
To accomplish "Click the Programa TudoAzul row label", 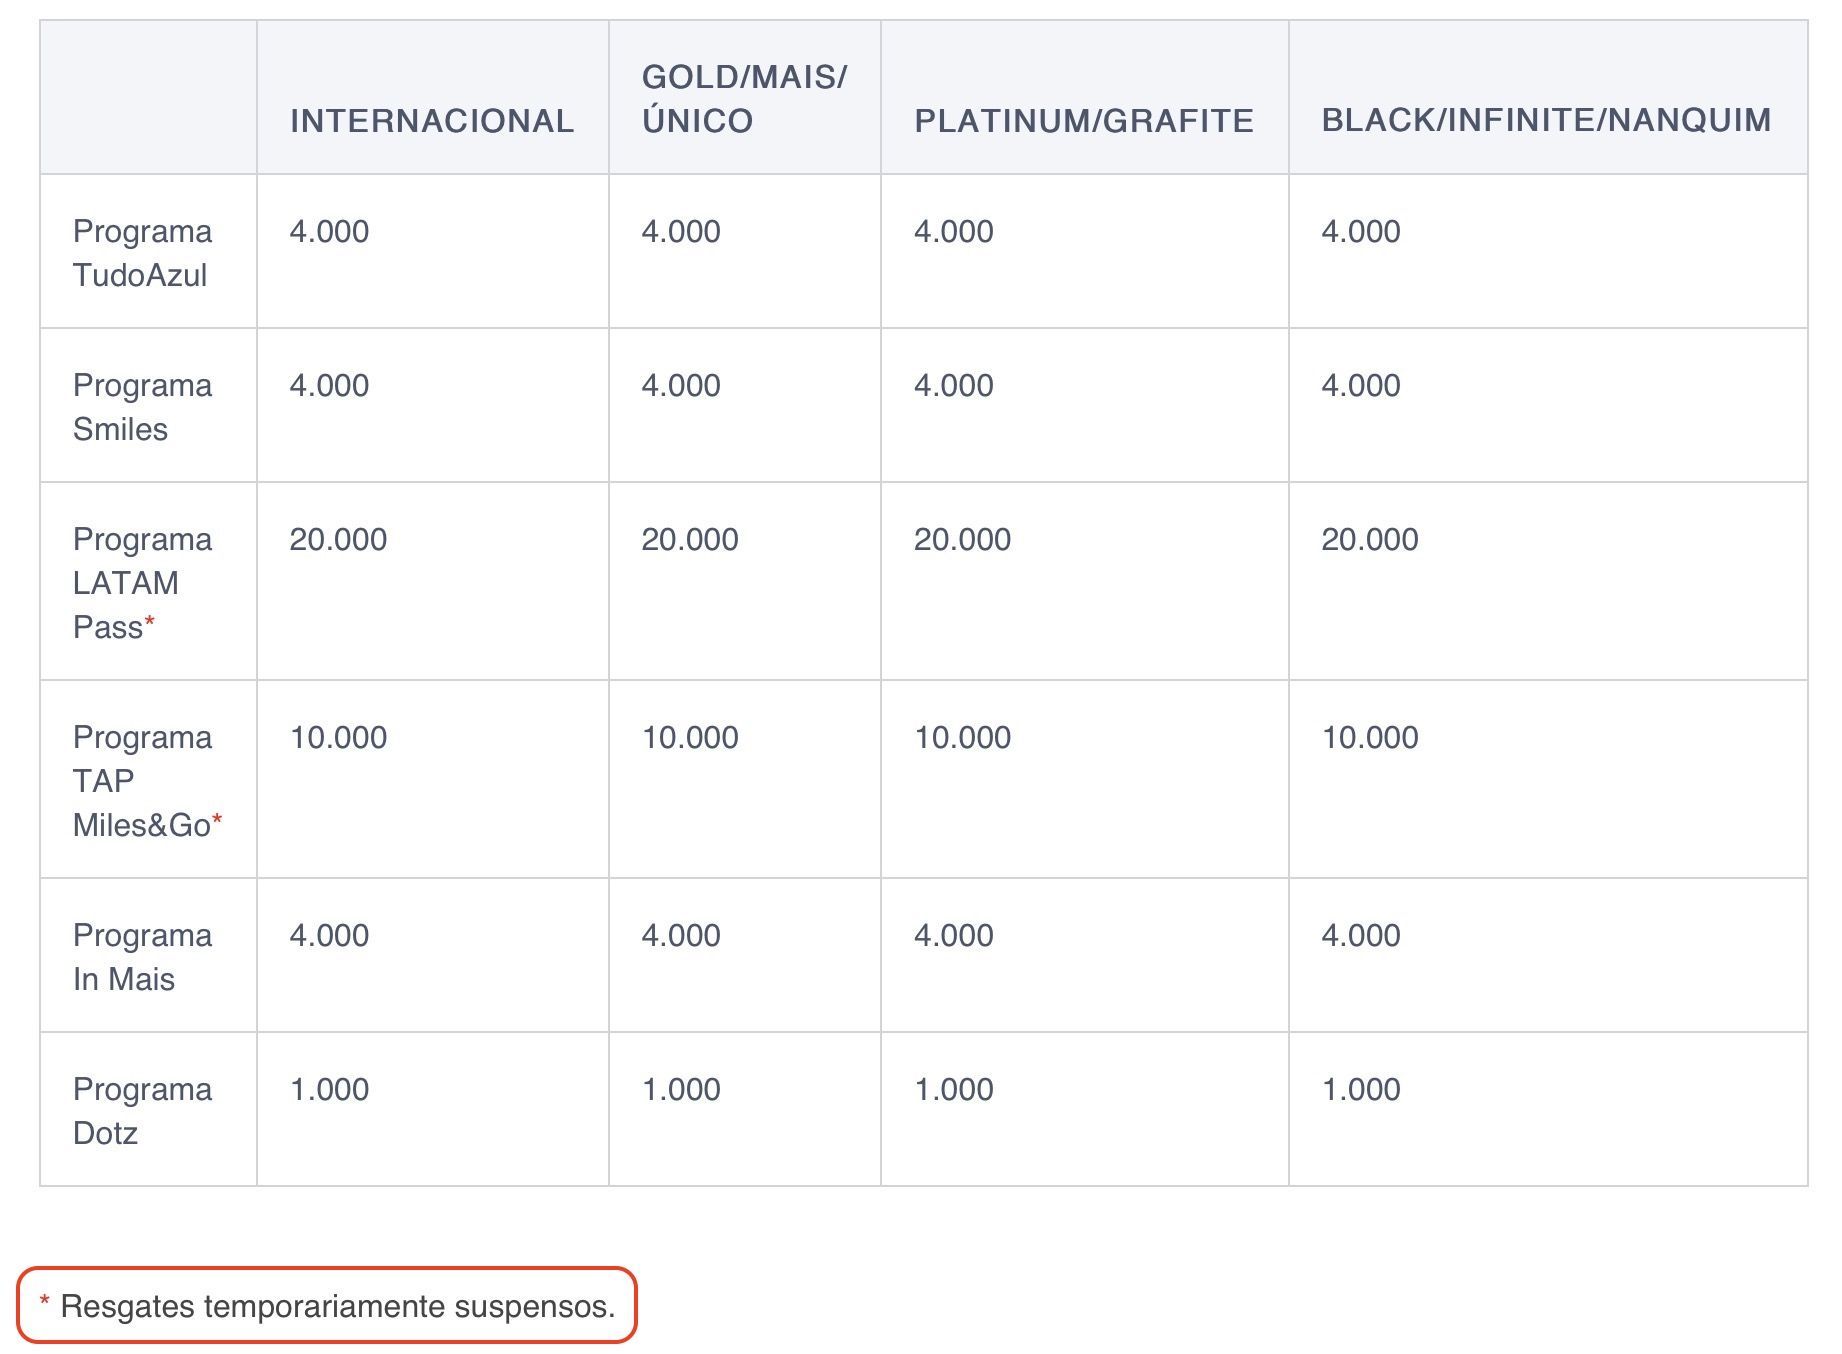I will (x=142, y=253).
